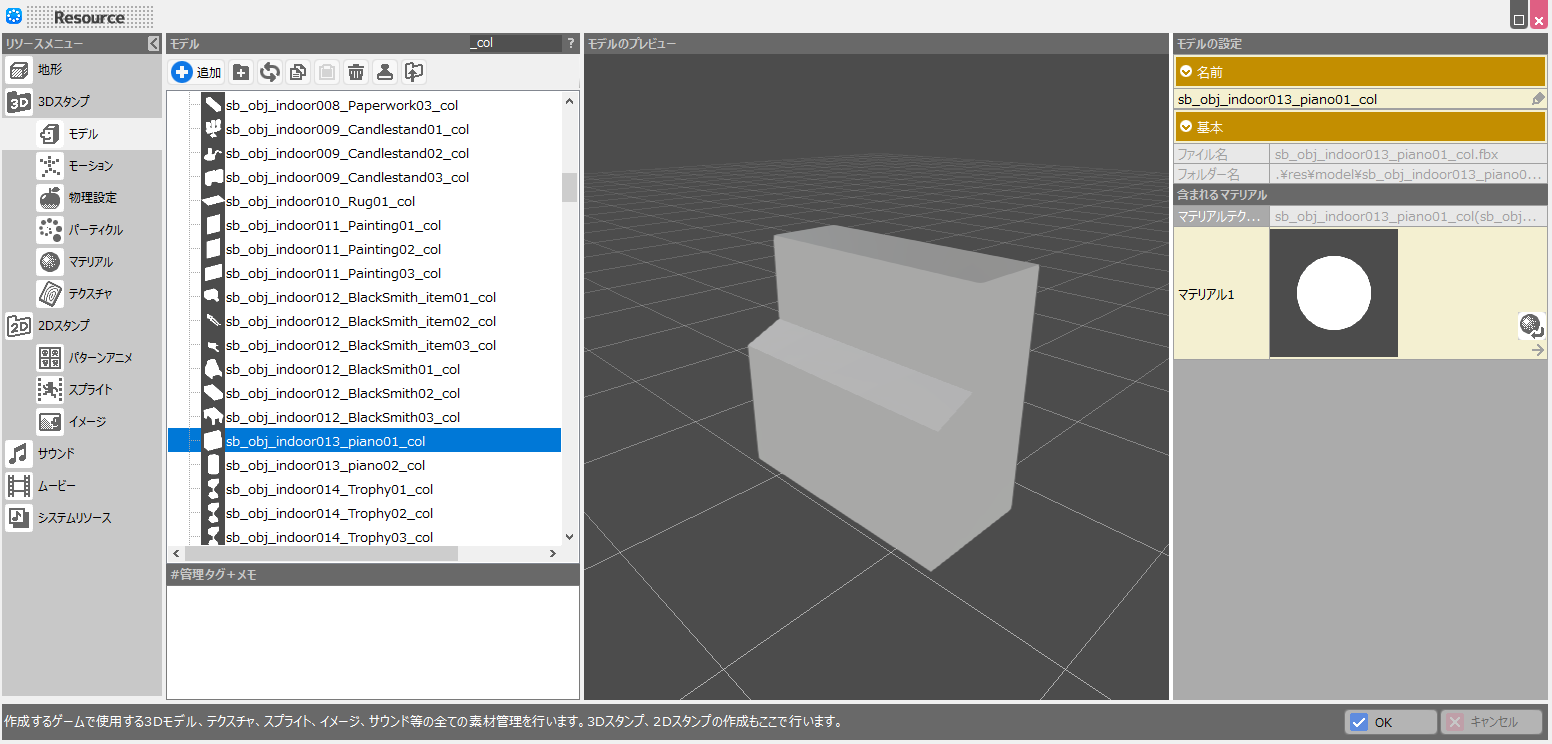The width and height of the screenshot is (1552, 744).
Task: Open the テクスチャ resource category
Action: (90, 294)
